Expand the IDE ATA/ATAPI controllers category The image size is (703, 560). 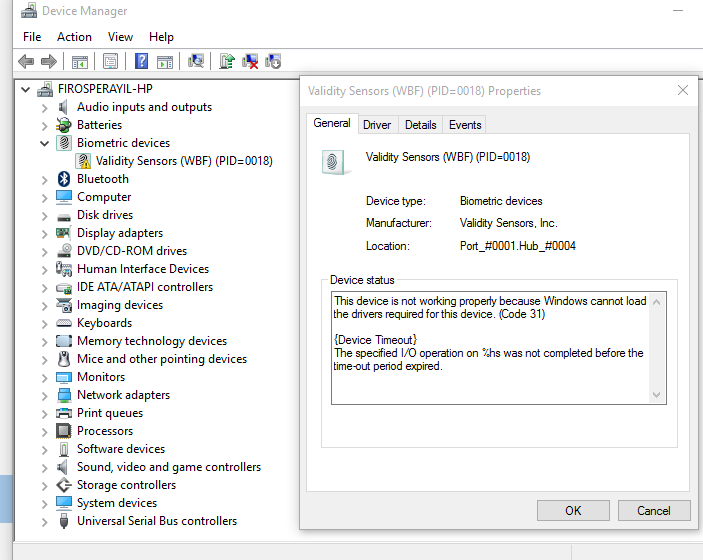(44, 288)
